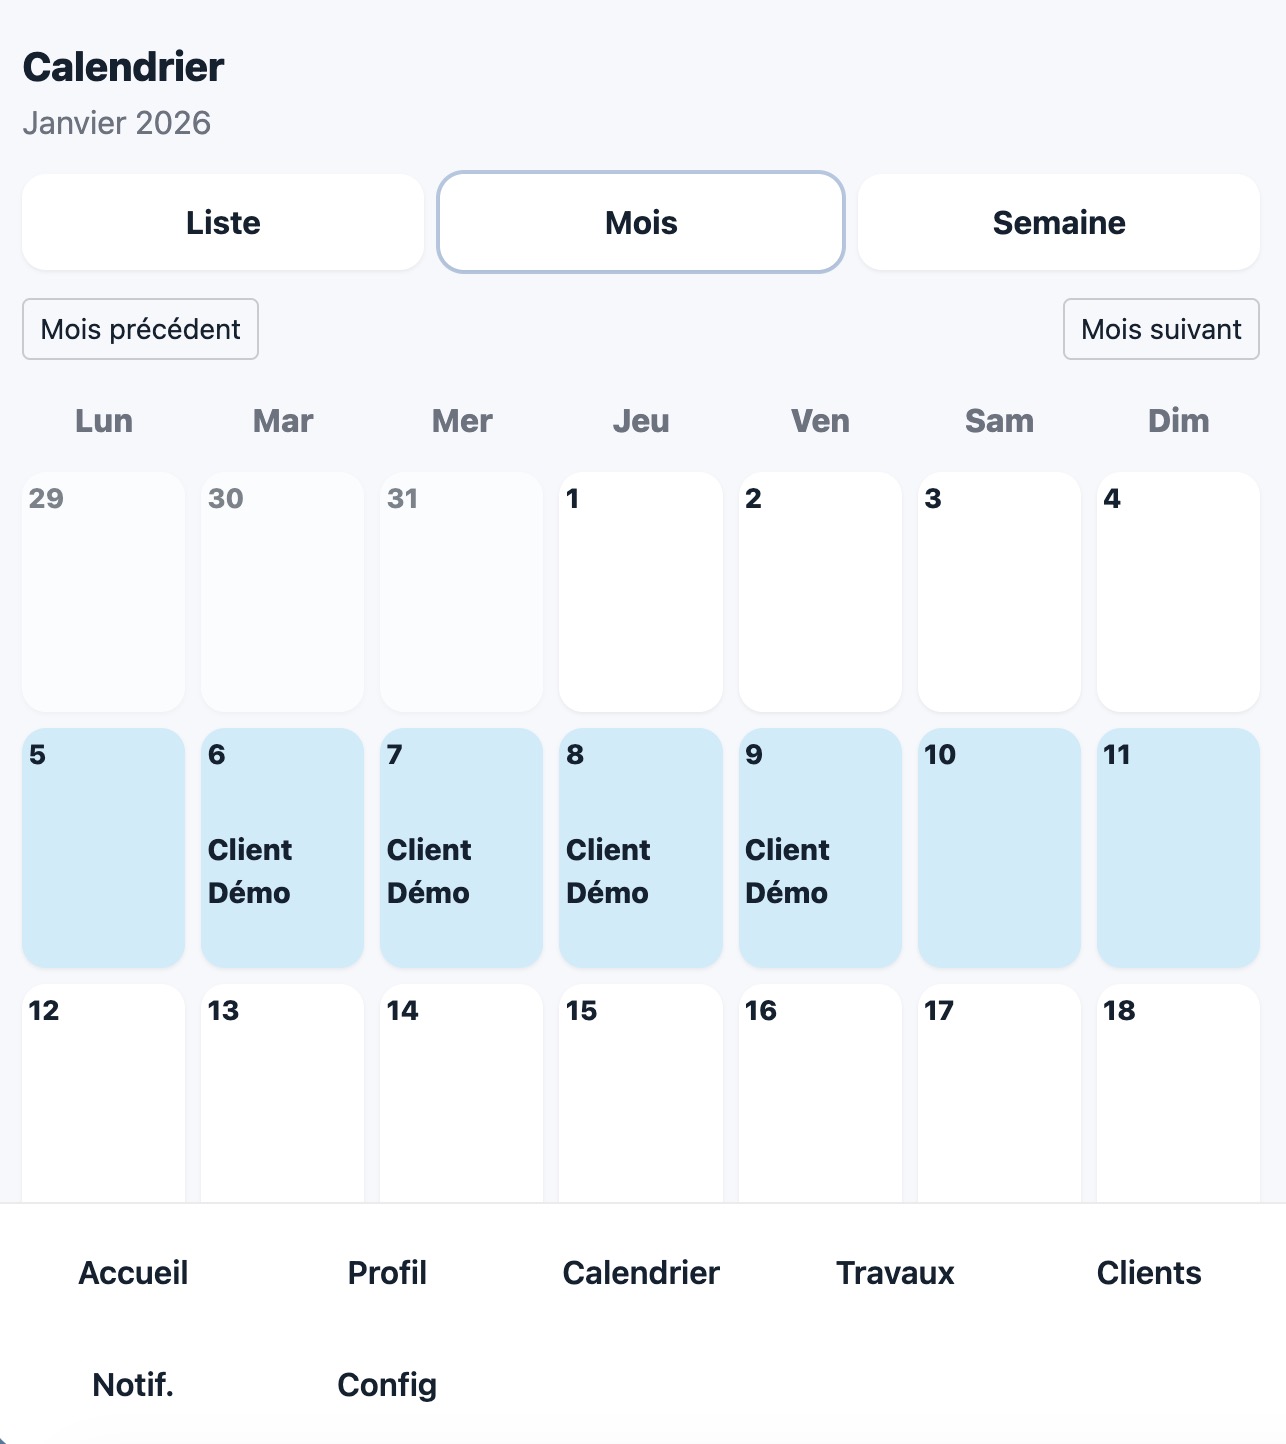The height and width of the screenshot is (1444, 1286).
Task: Open Client Démo event on day 9
Action: click(787, 871)
